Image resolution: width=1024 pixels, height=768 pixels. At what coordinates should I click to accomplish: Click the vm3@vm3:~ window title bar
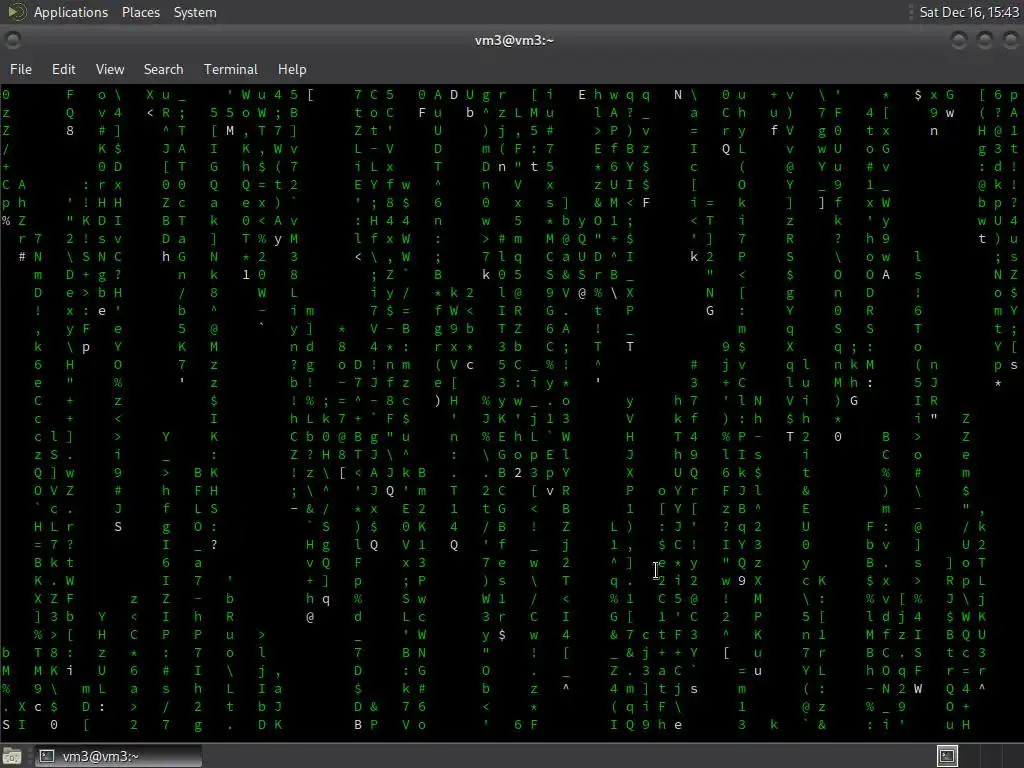[514, 40]
